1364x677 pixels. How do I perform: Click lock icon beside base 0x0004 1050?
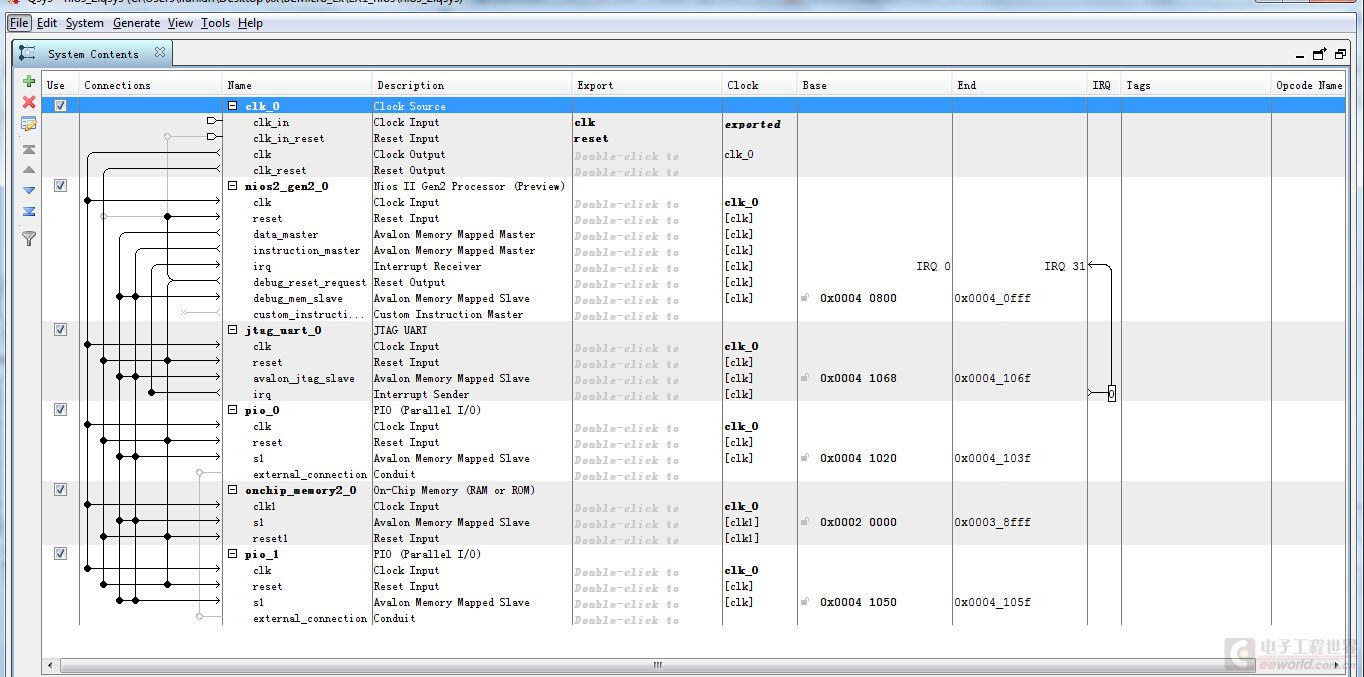tap(805, 602)
